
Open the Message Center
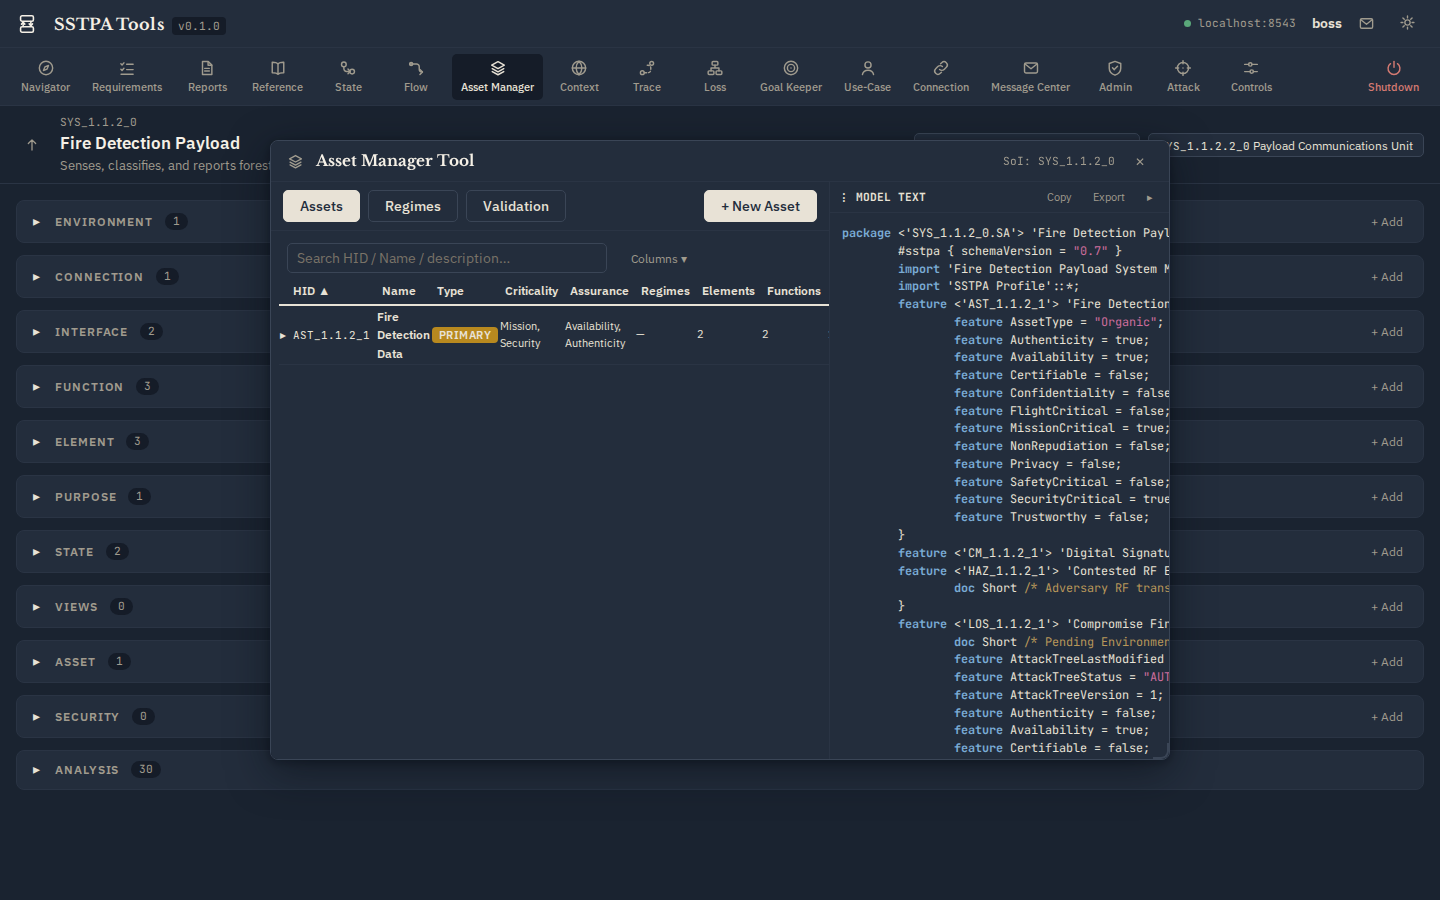tap(1030, 77)
